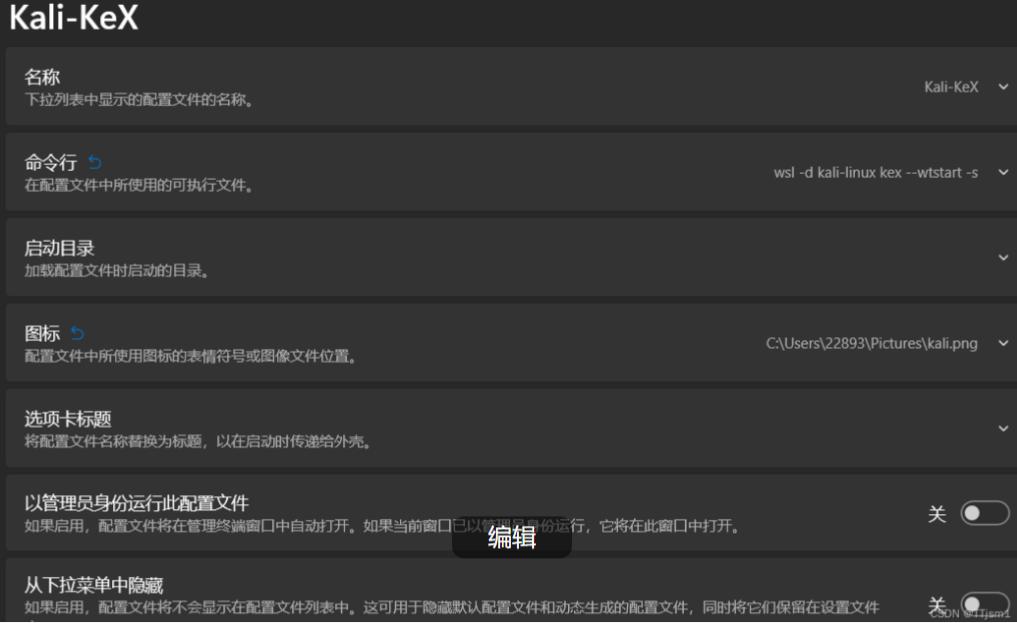Click the 名称 setting label
This screenshot has height=623, width=1017.
tap(42, 77)
